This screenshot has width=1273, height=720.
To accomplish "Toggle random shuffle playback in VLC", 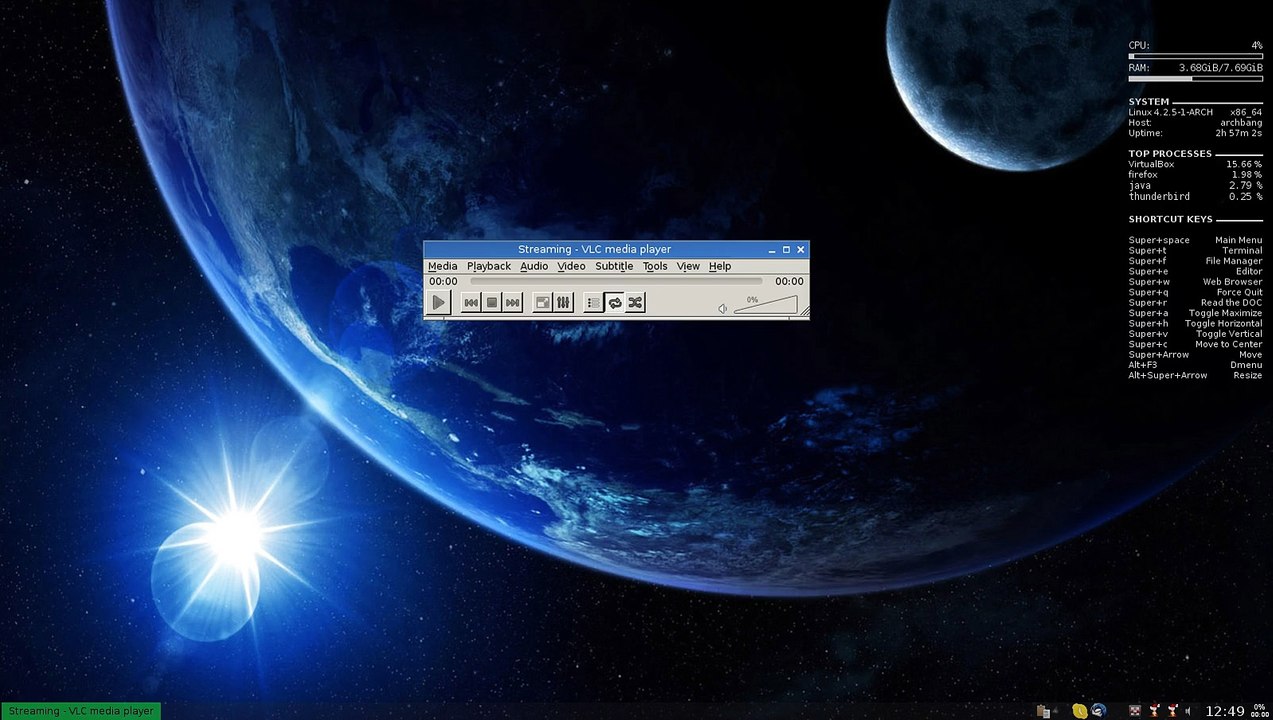I will pos(635,302).
